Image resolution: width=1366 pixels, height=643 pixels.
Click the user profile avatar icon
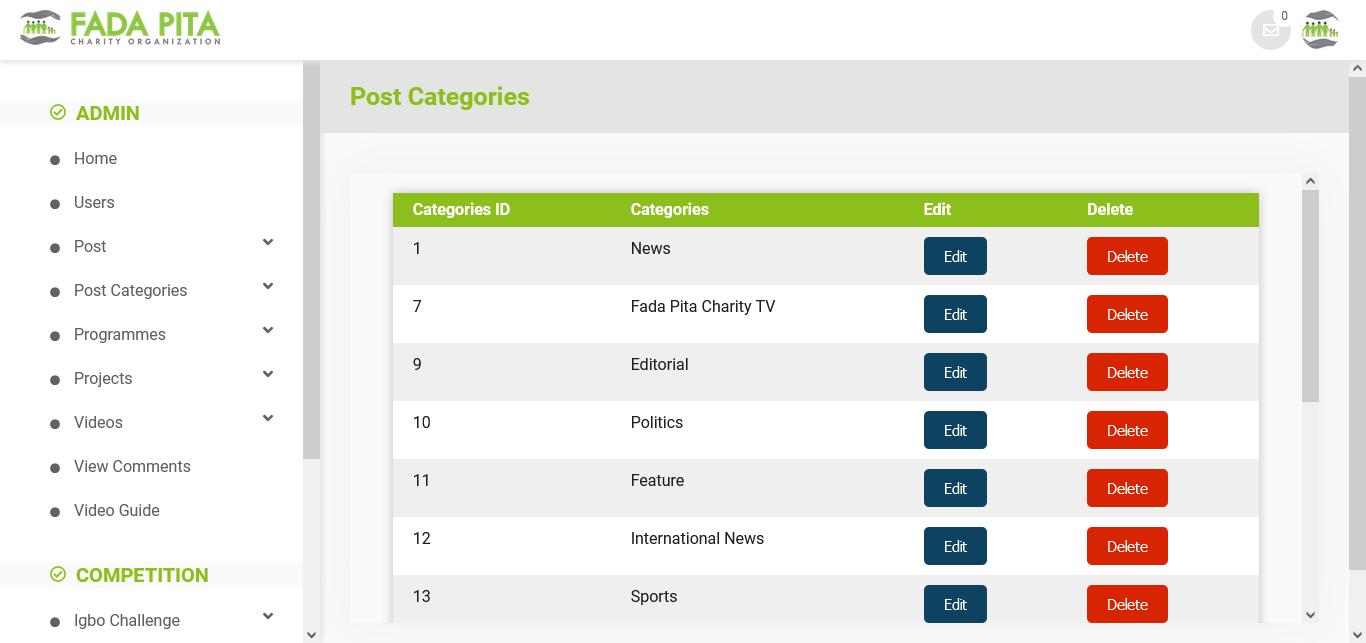click(x=1320, y=30)
